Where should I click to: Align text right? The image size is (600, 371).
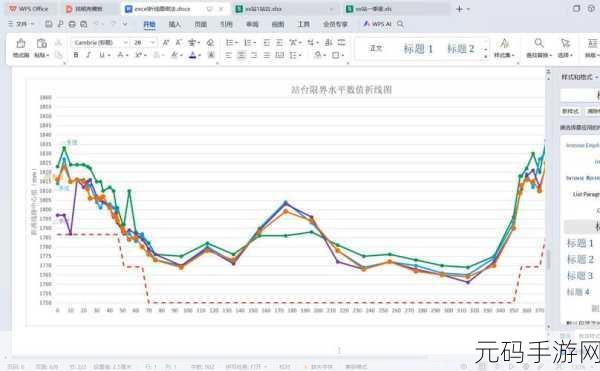(254, 55)
